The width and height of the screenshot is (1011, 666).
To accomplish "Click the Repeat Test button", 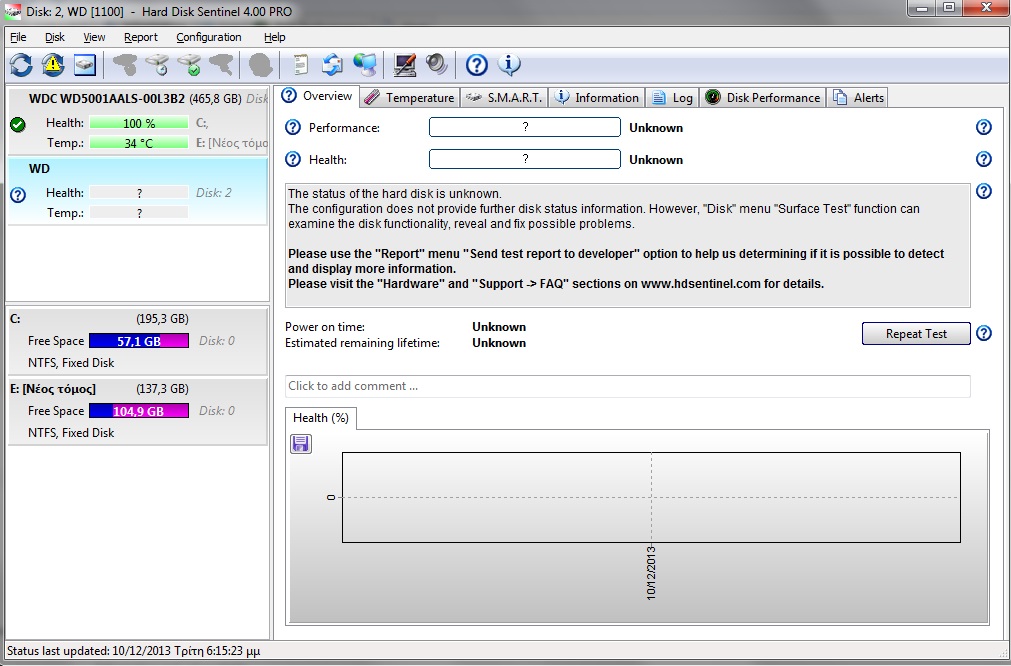I will pos(916,333).
